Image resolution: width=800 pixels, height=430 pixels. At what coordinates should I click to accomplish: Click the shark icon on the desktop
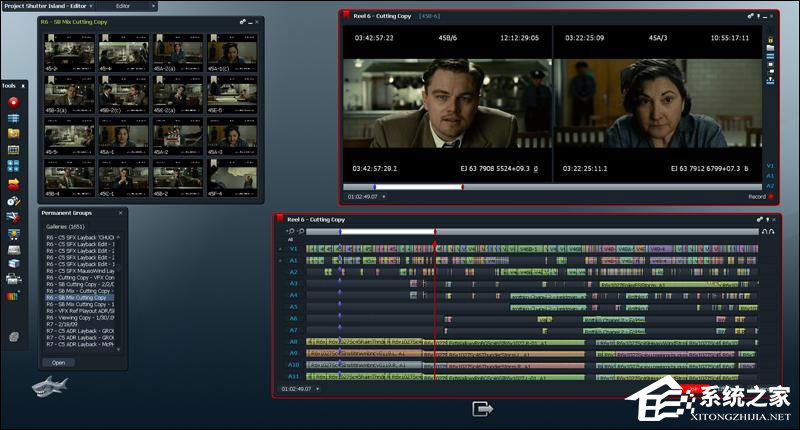point(49,386)
